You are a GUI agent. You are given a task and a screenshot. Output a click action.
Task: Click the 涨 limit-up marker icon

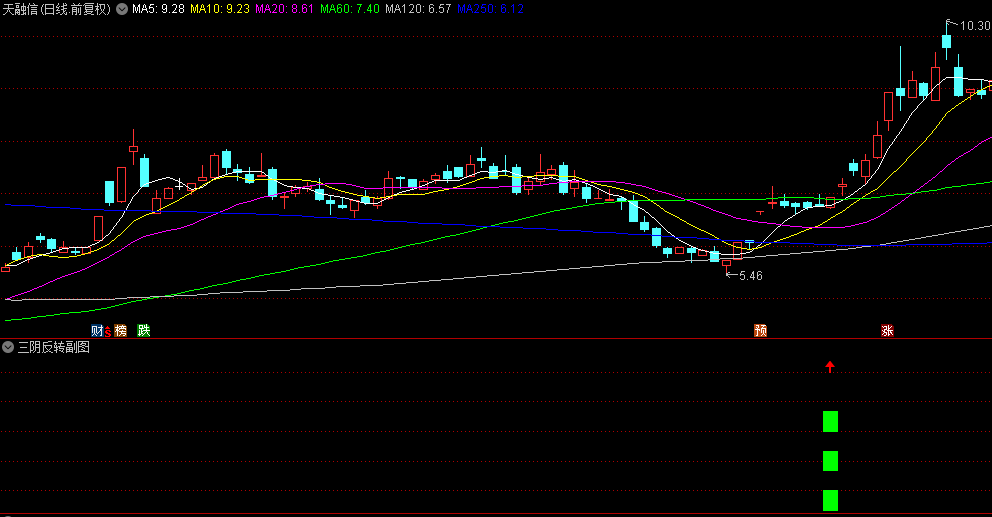pyautogui.click(x=887, y=330)
